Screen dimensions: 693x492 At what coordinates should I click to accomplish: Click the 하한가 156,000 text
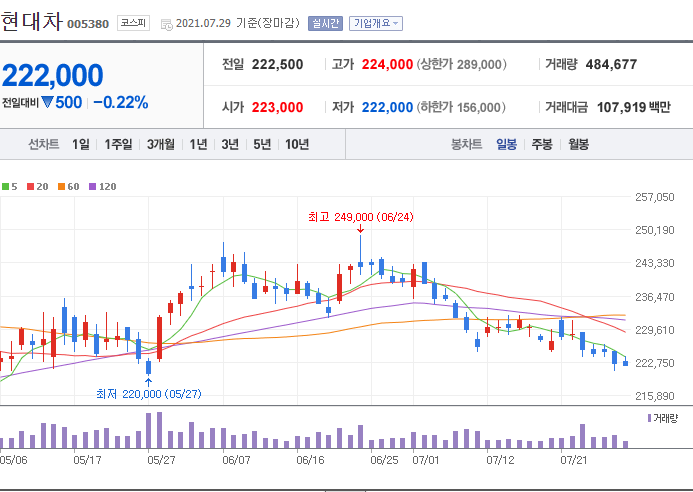(x=461, y=107)
